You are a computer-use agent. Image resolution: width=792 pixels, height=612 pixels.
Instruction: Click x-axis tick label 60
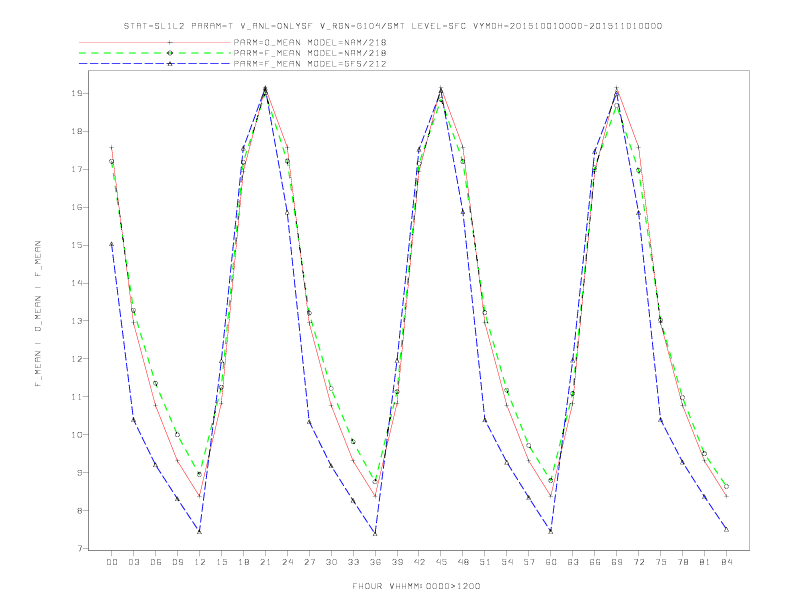pos(551,562)
